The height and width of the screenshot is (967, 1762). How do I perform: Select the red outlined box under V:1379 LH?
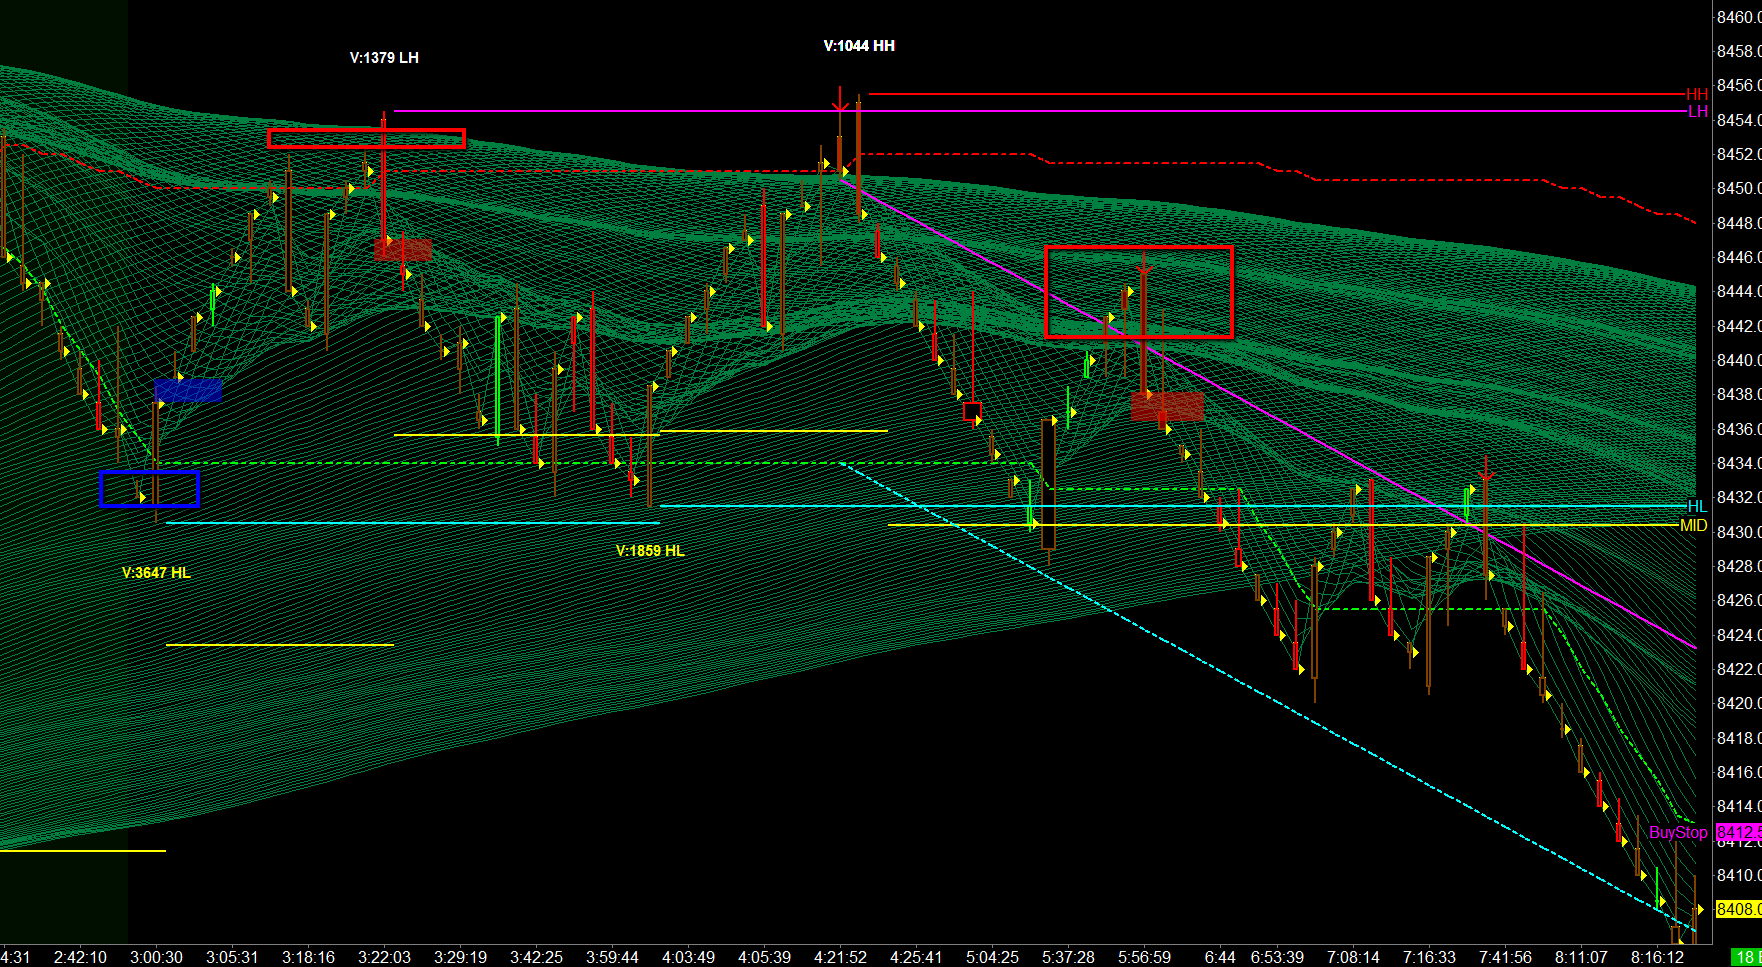click(x=366, y=139)
